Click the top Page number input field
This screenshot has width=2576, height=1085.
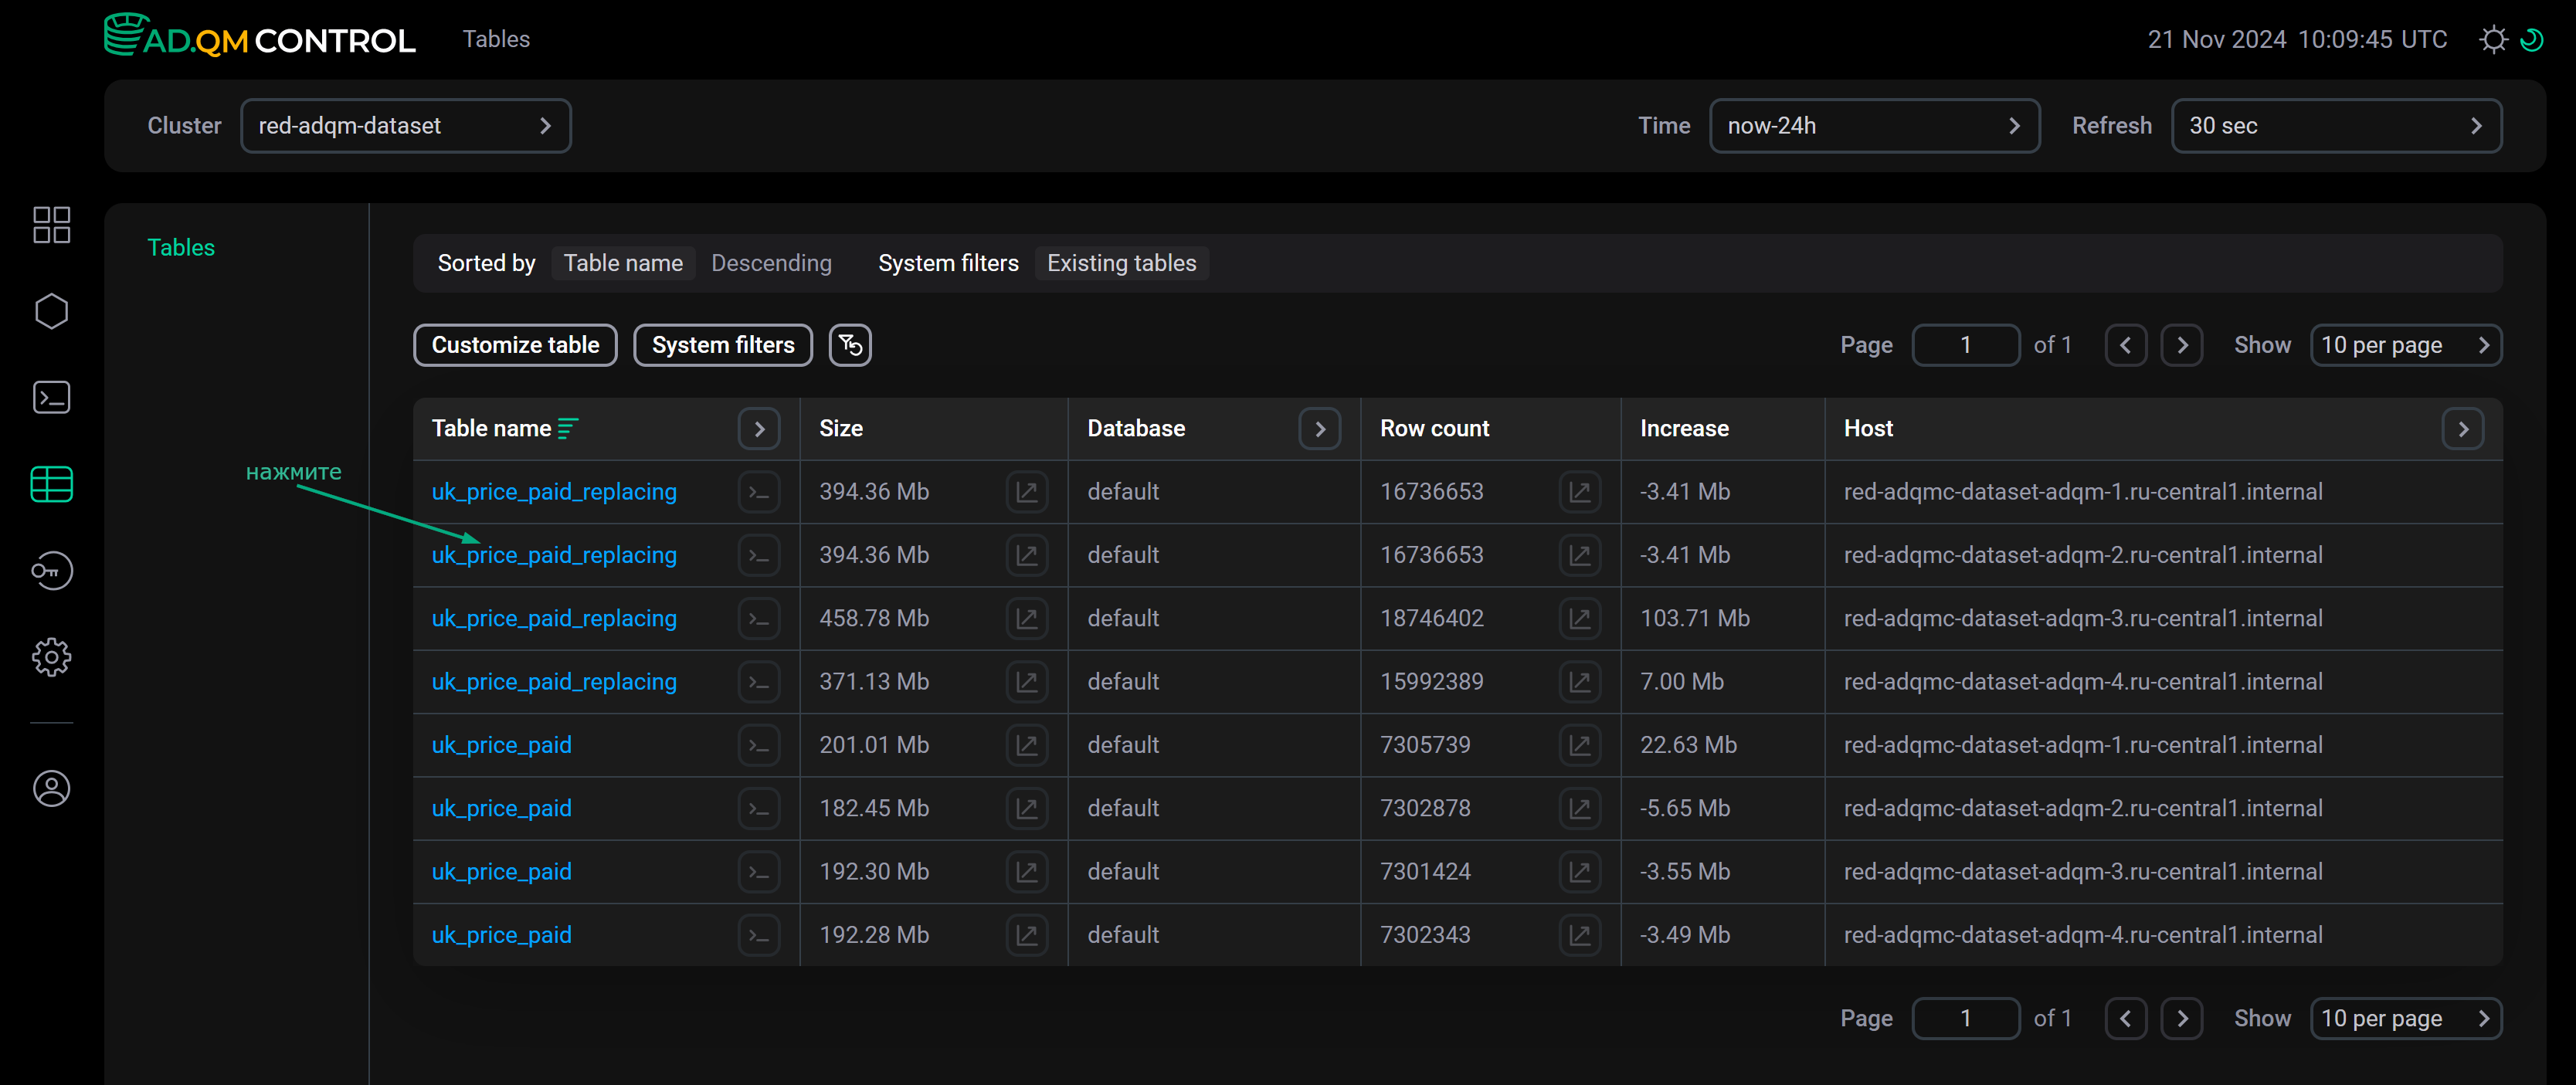pos(1964,345)
